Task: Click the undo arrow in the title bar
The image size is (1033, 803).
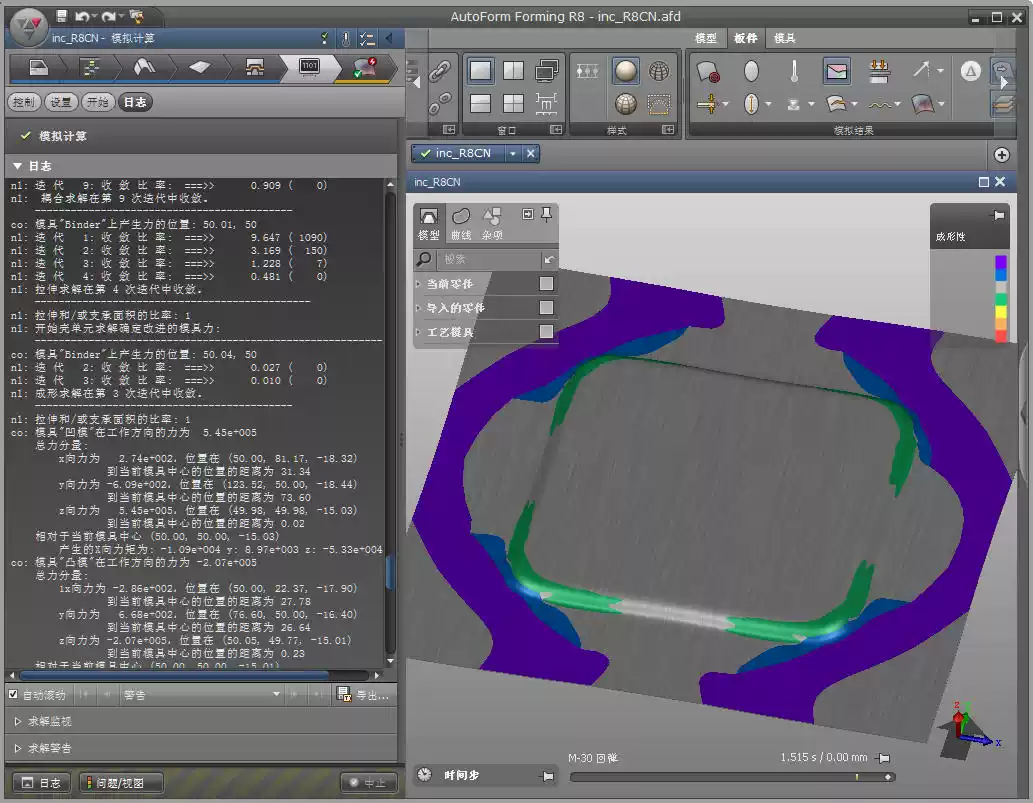Action: 82,16
